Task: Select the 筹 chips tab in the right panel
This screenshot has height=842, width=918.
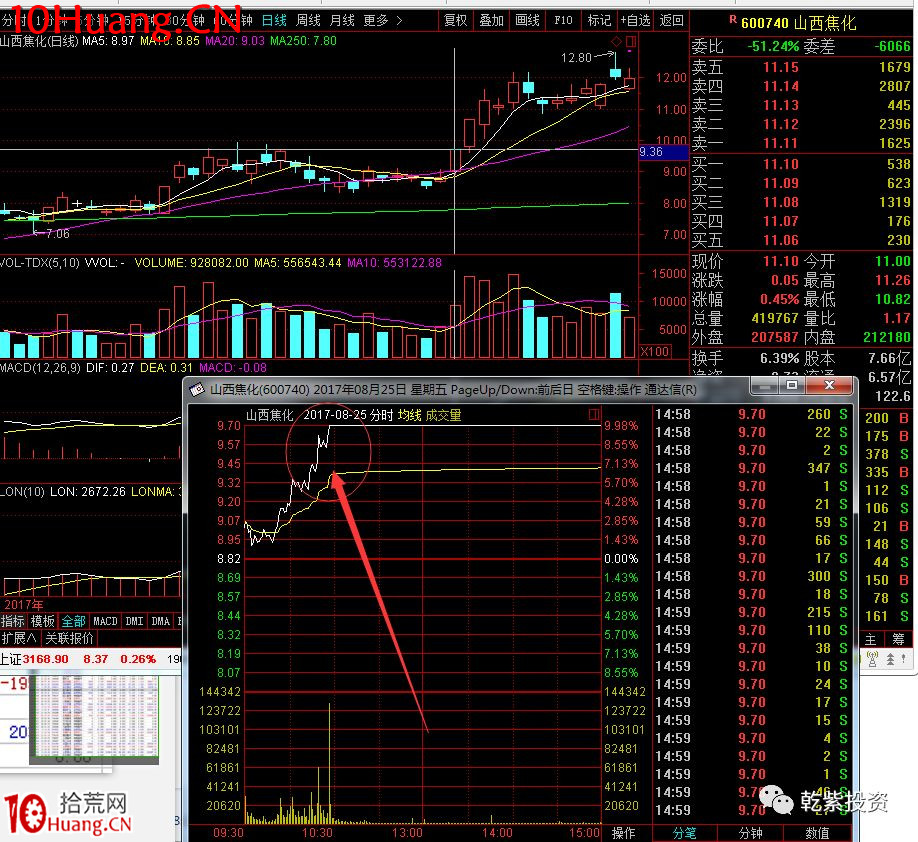Action: [898, 639]
